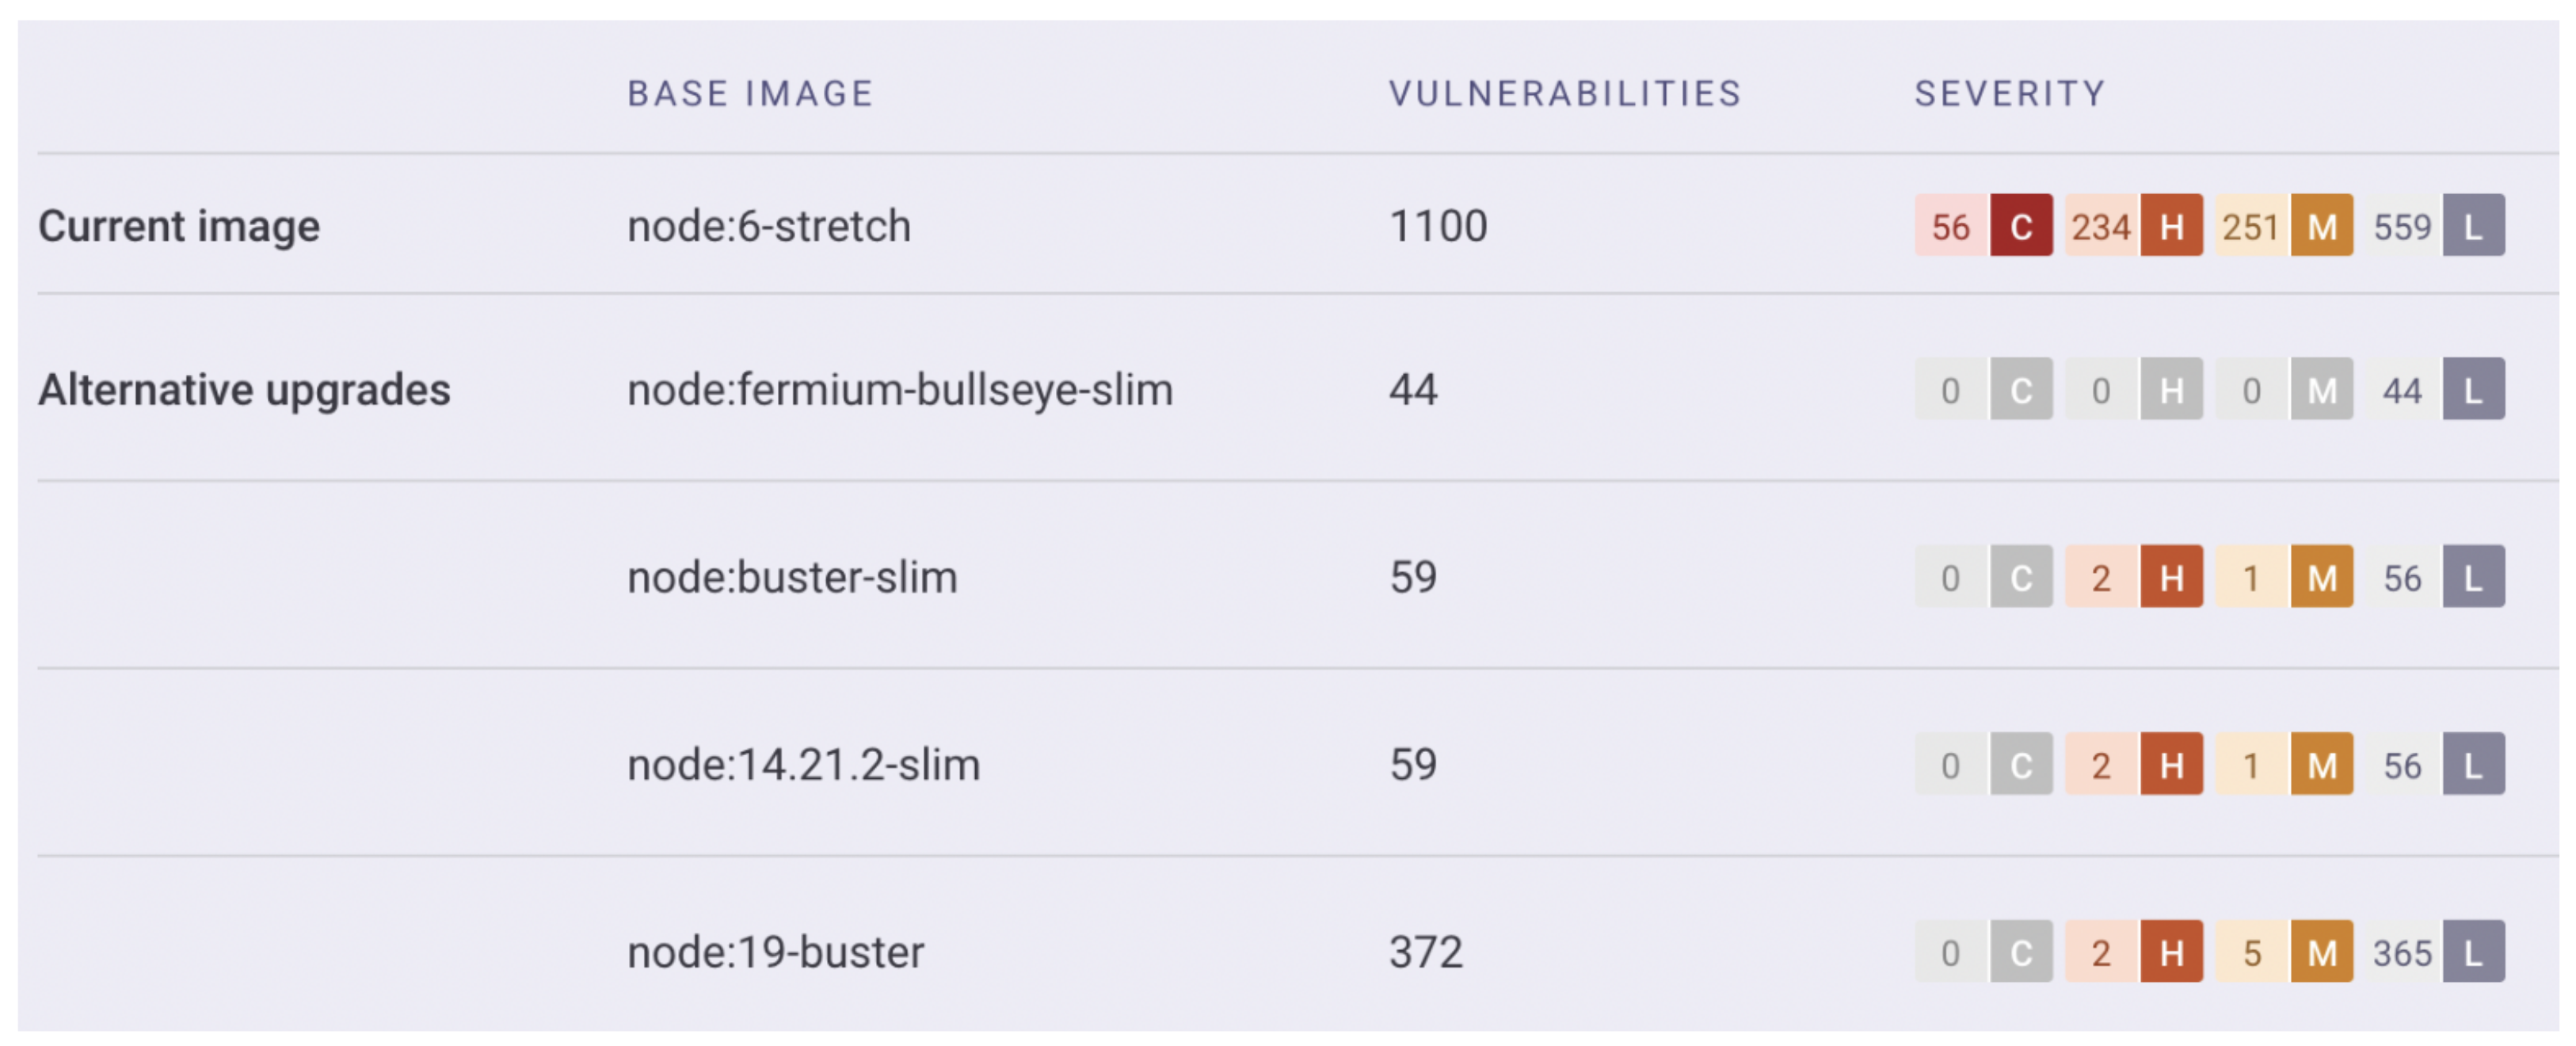Click the medium severity M badge for node:14.21.2-slim

tap(2321, 764)
